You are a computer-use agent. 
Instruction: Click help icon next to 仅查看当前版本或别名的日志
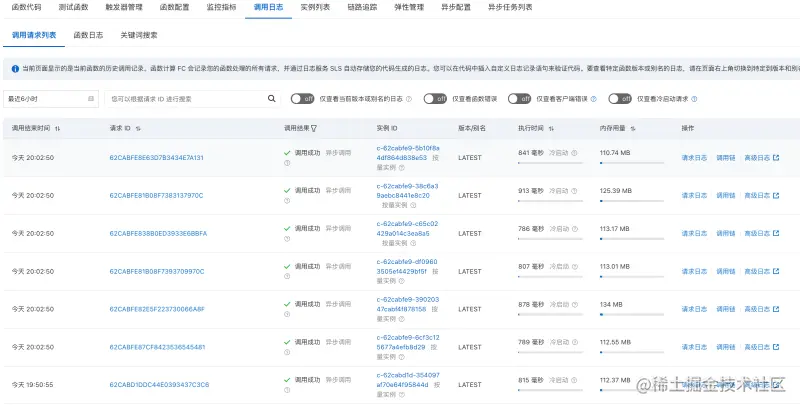pos(409,99)
